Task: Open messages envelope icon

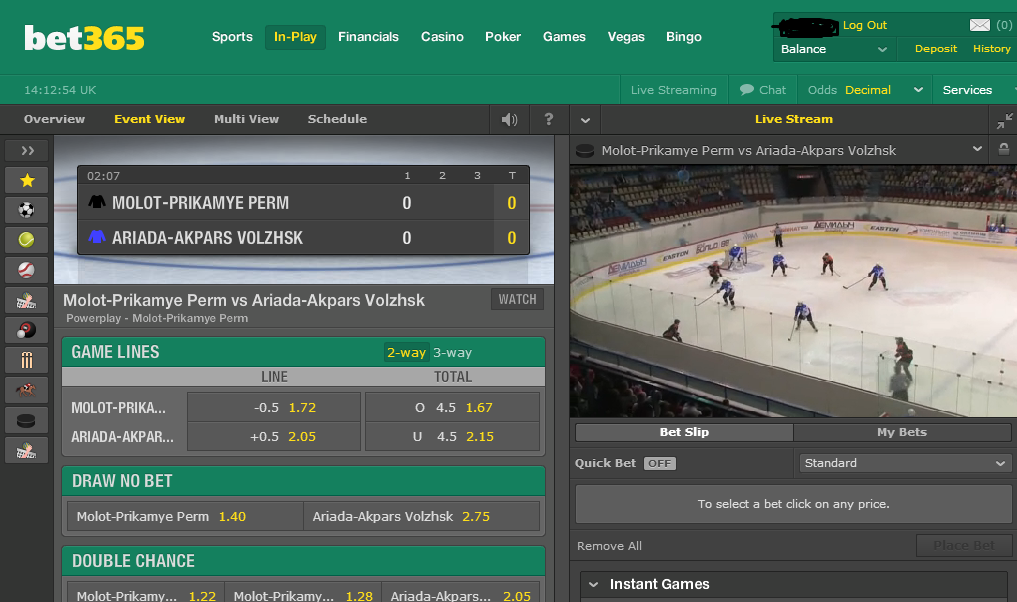Action: tap(979, 25)
